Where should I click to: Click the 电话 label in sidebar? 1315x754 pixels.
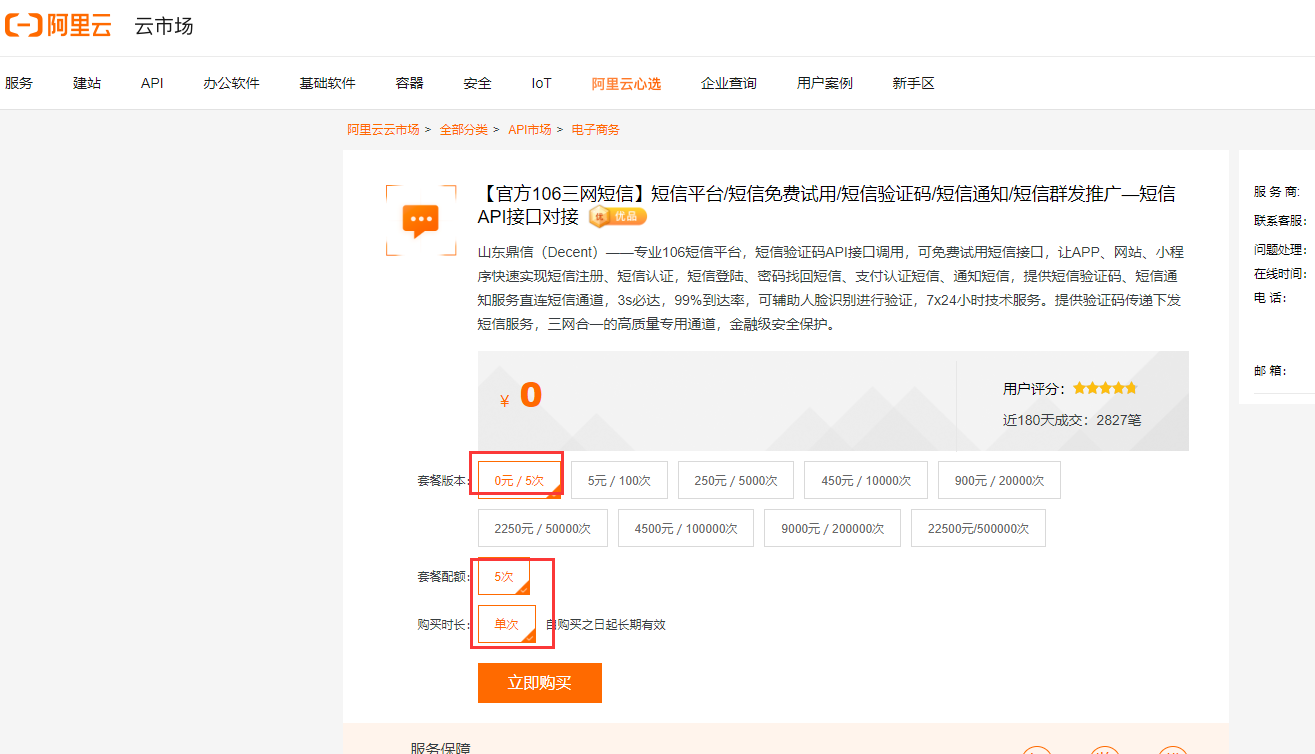coord(1270,298)
